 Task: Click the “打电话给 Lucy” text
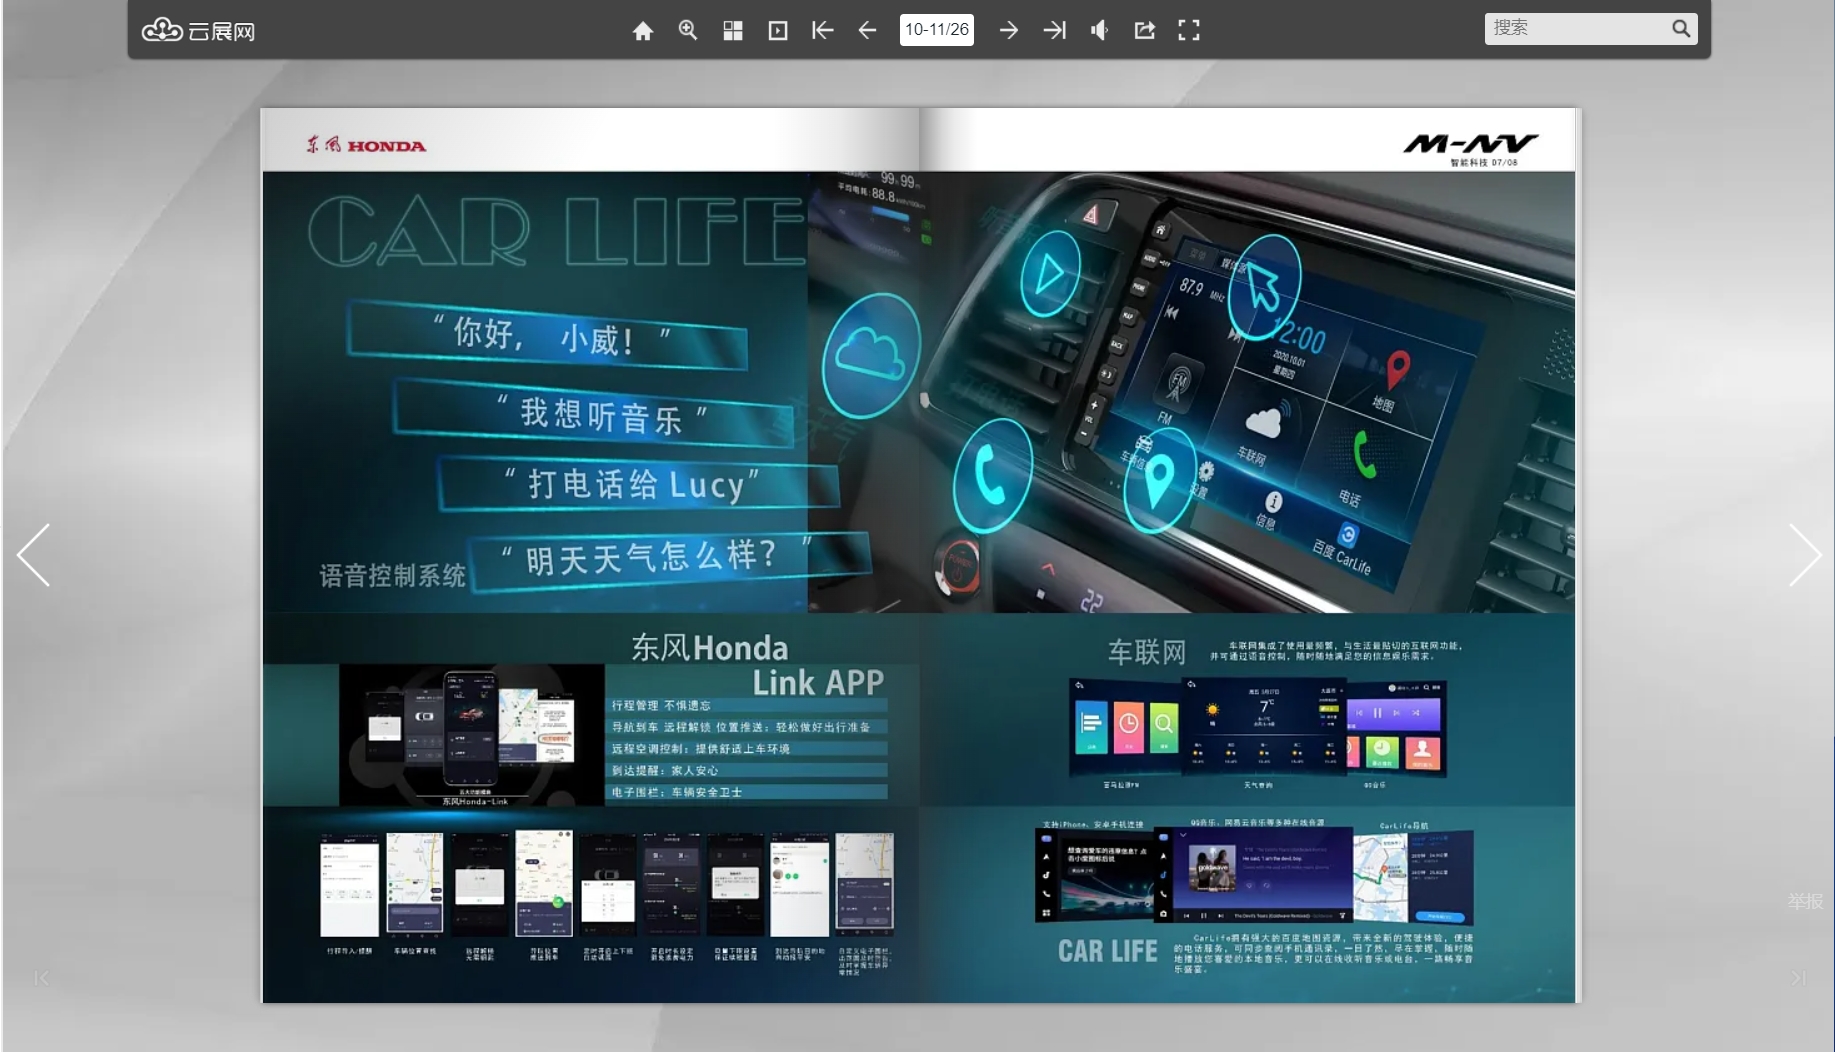click(x=632, y=484)
